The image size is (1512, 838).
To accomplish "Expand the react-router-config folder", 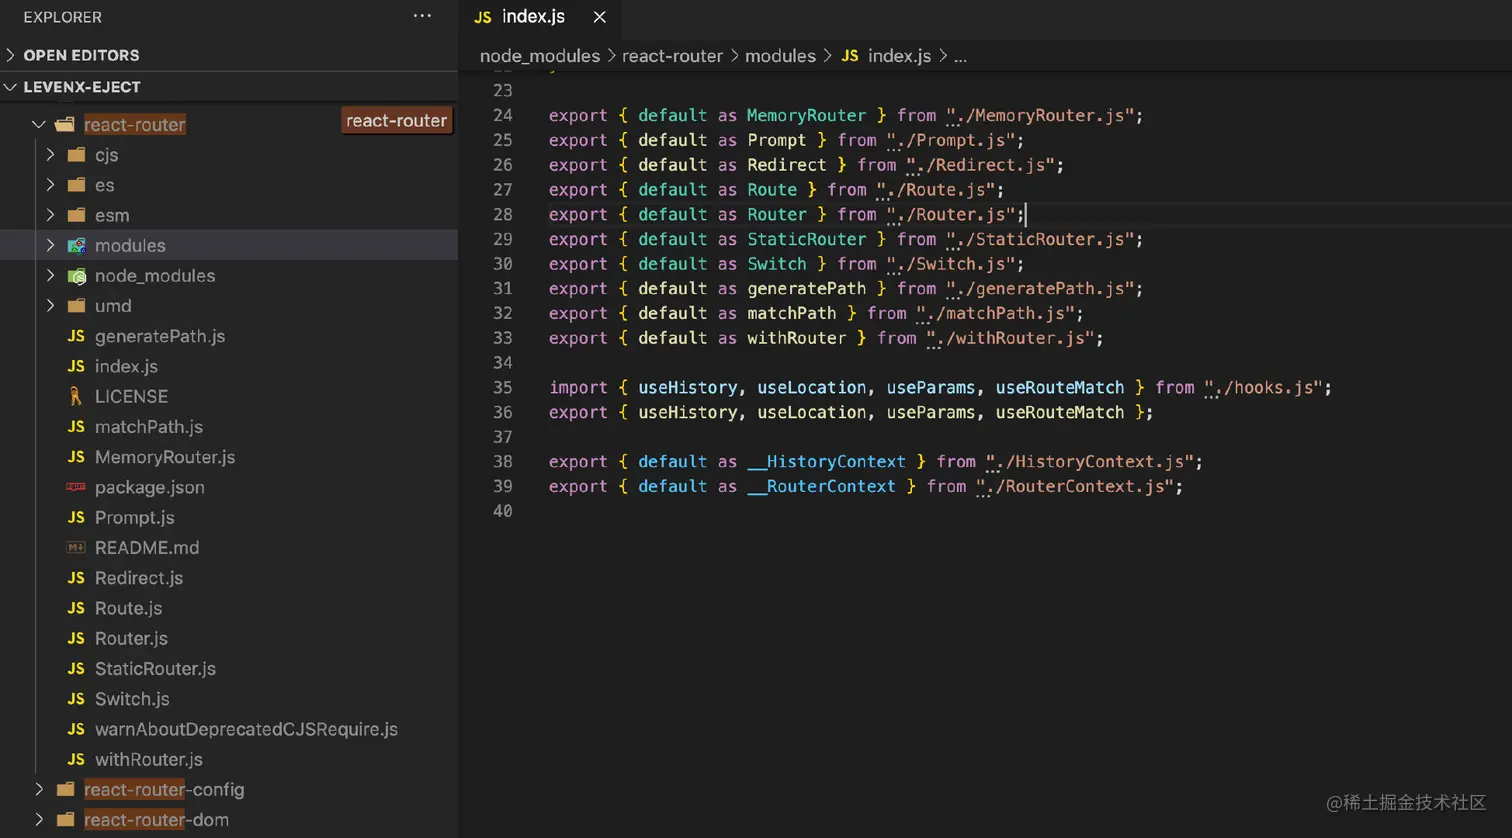I will click(38, 790).
